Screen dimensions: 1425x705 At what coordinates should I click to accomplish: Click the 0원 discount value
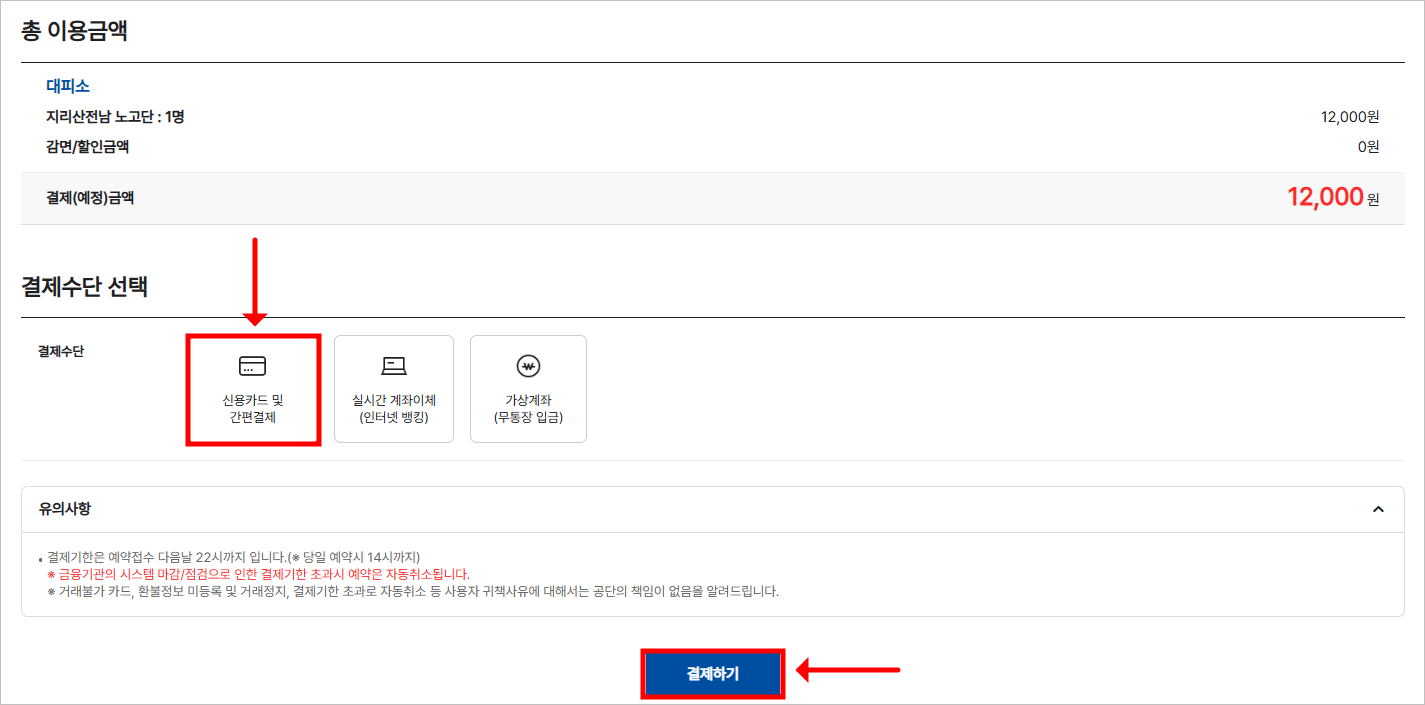tap(1368, 147)
